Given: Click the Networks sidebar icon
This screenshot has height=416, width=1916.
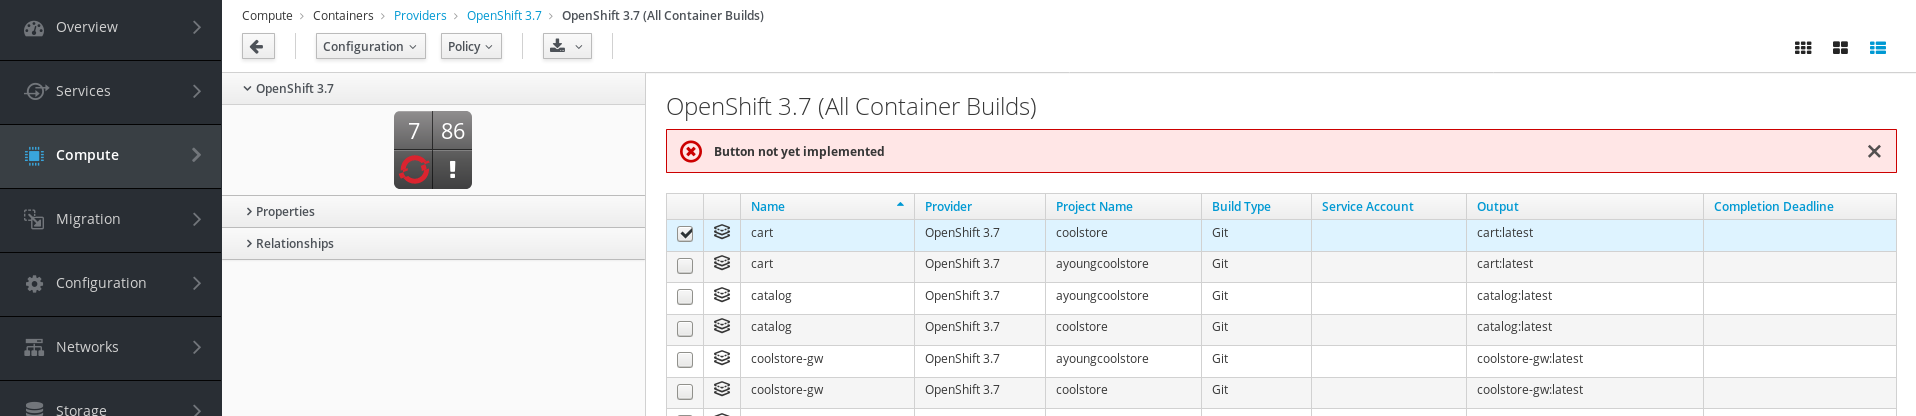Looking at the screenshot, I should (34, 347).
